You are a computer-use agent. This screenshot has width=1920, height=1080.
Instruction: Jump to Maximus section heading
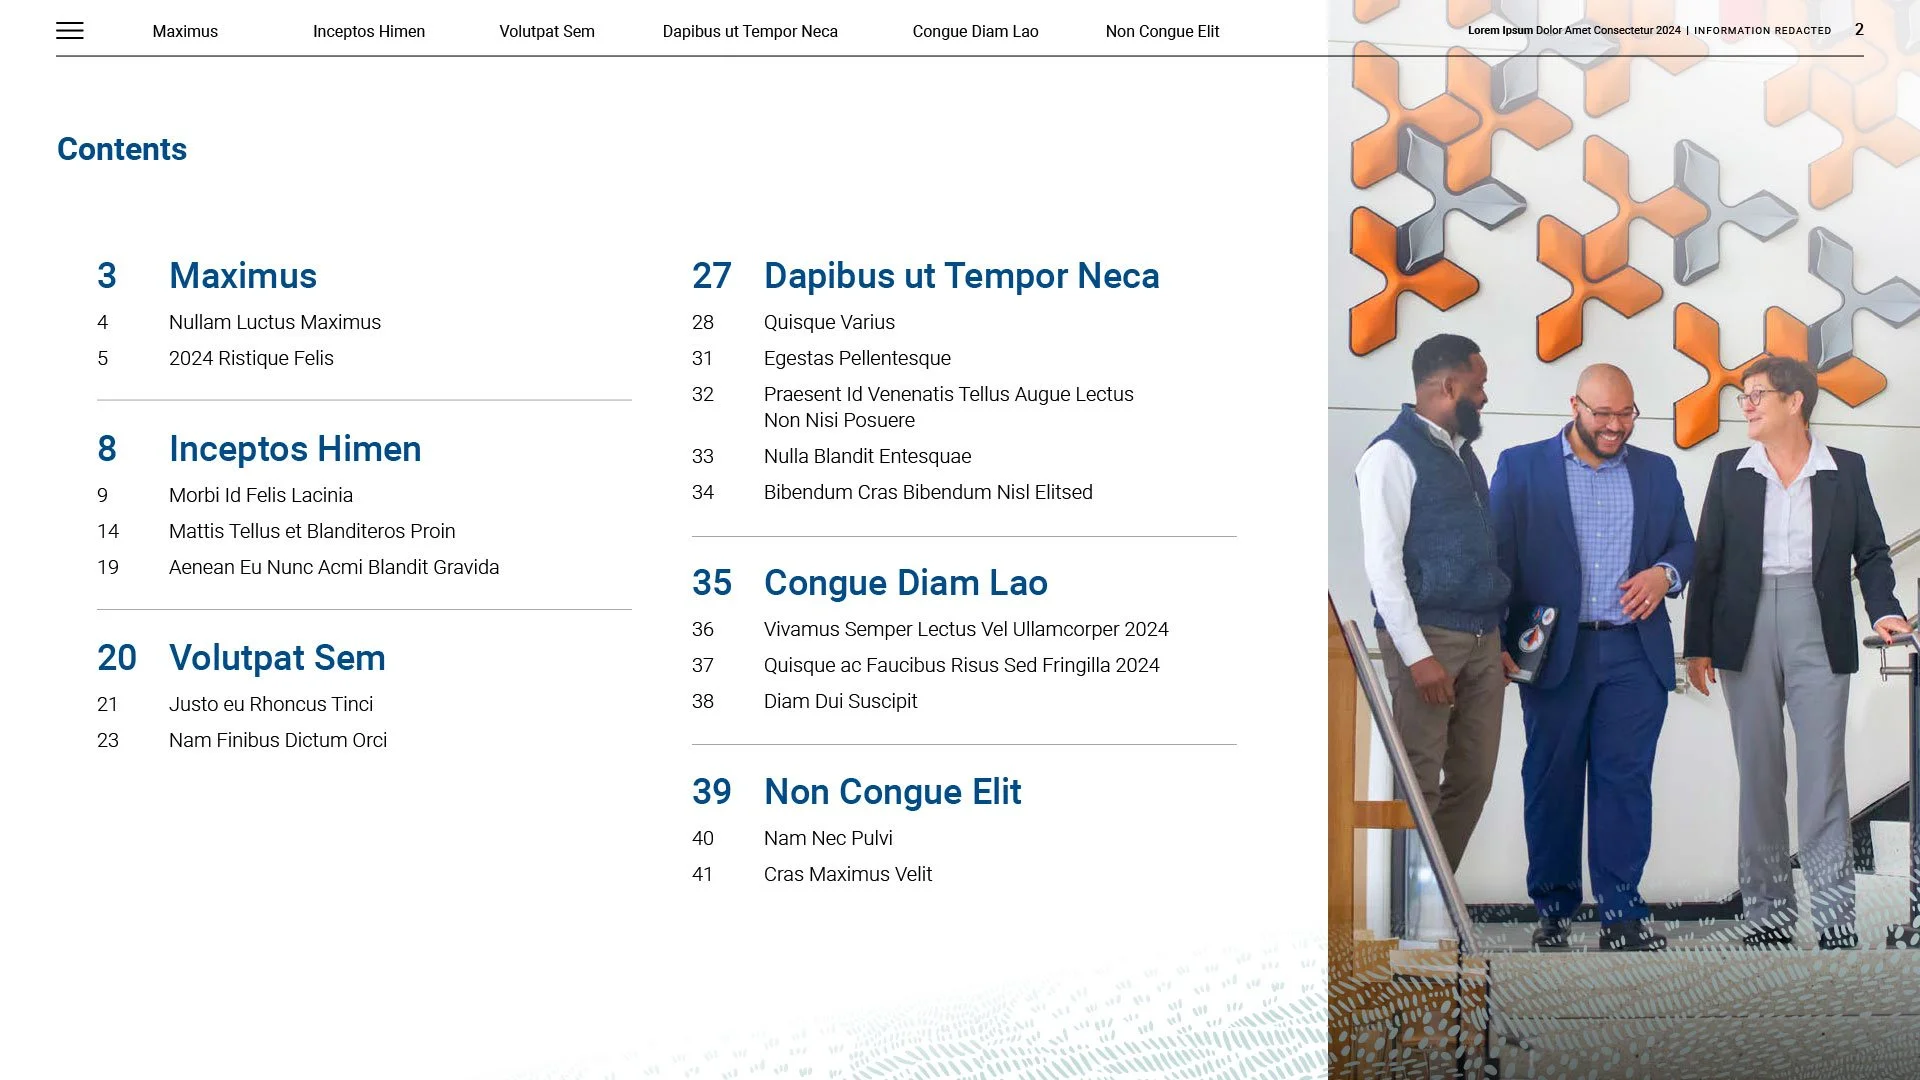tap(242, 276)
